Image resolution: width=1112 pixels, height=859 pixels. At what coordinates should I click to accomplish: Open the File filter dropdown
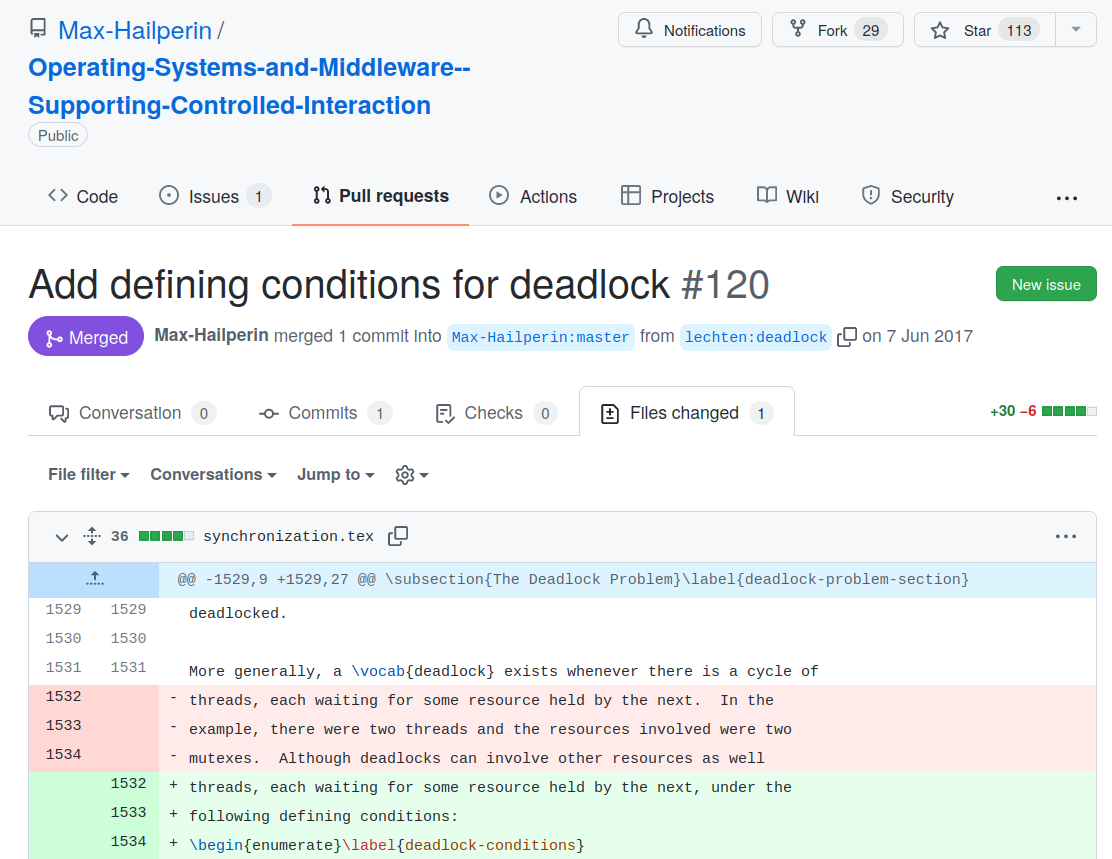coord(89,475)
